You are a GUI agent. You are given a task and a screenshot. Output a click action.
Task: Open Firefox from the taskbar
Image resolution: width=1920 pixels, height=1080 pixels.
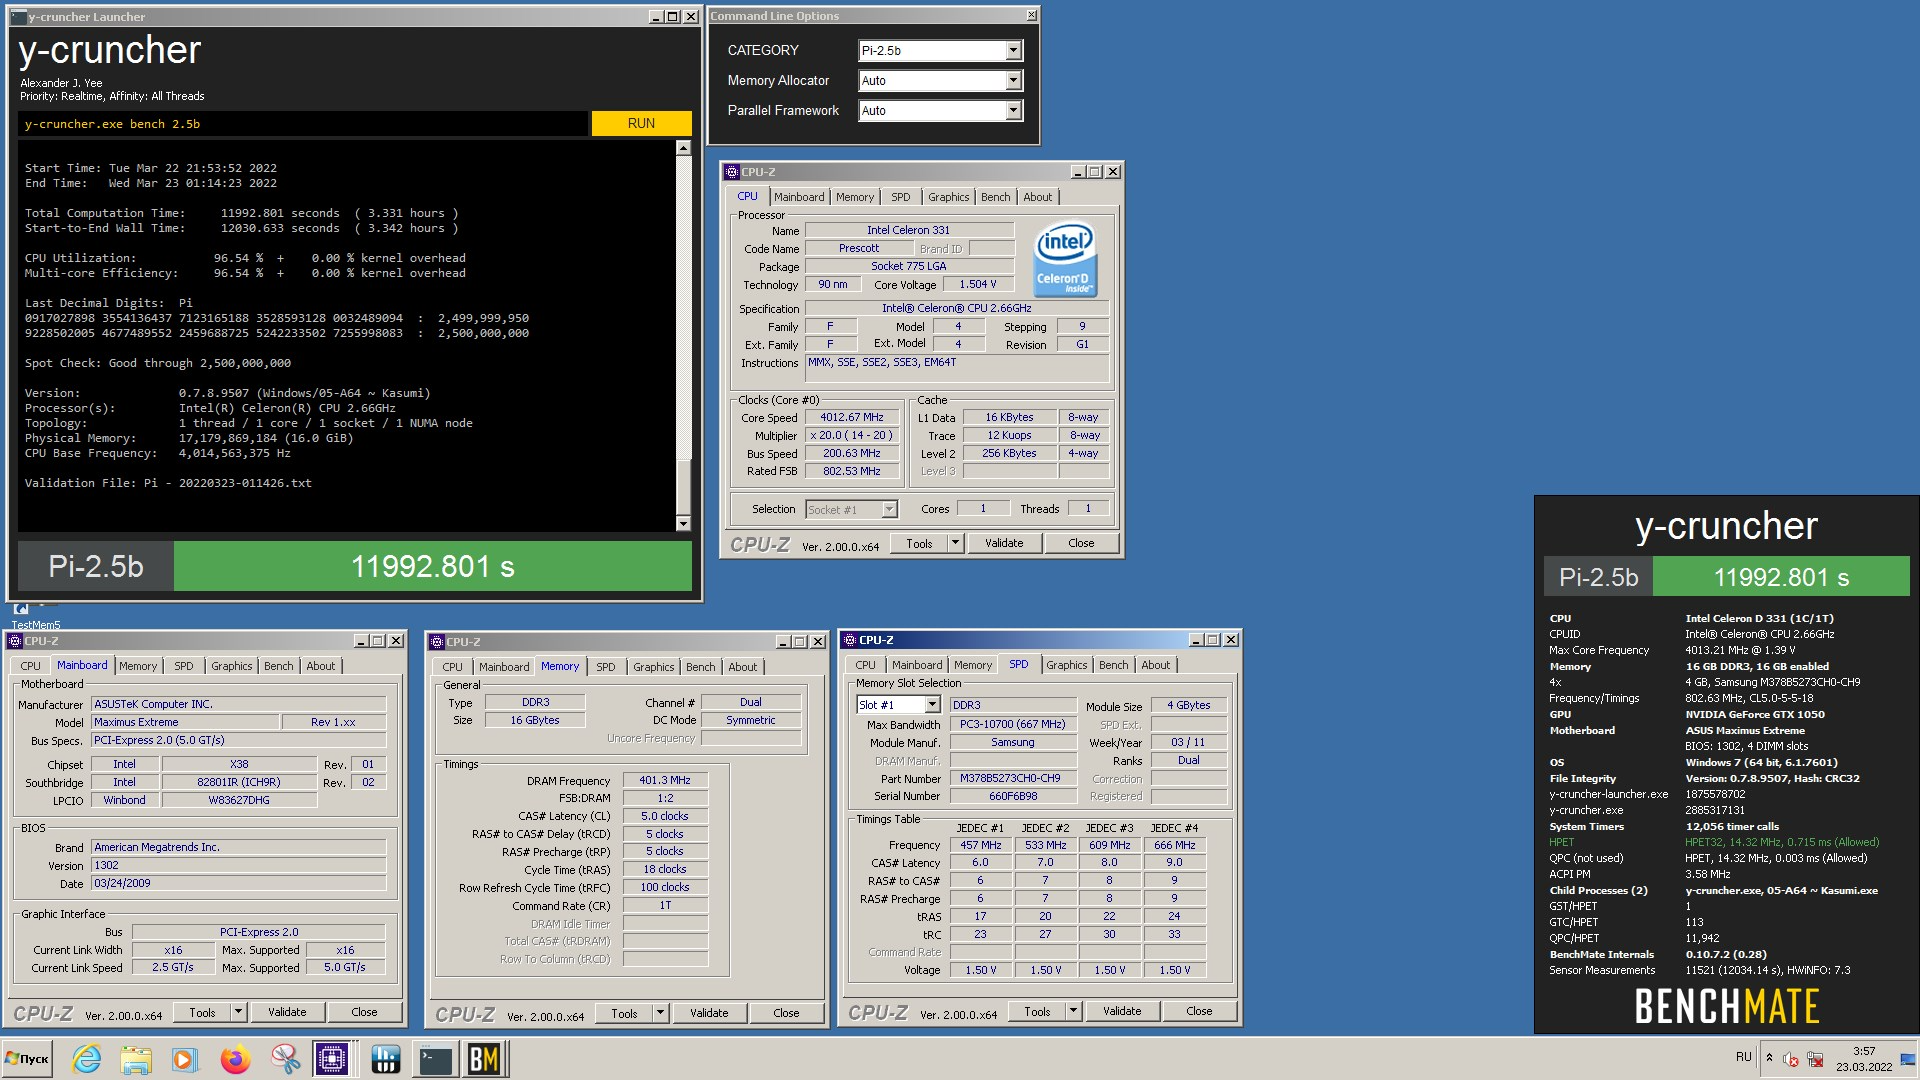click(x=236, y=1059)
